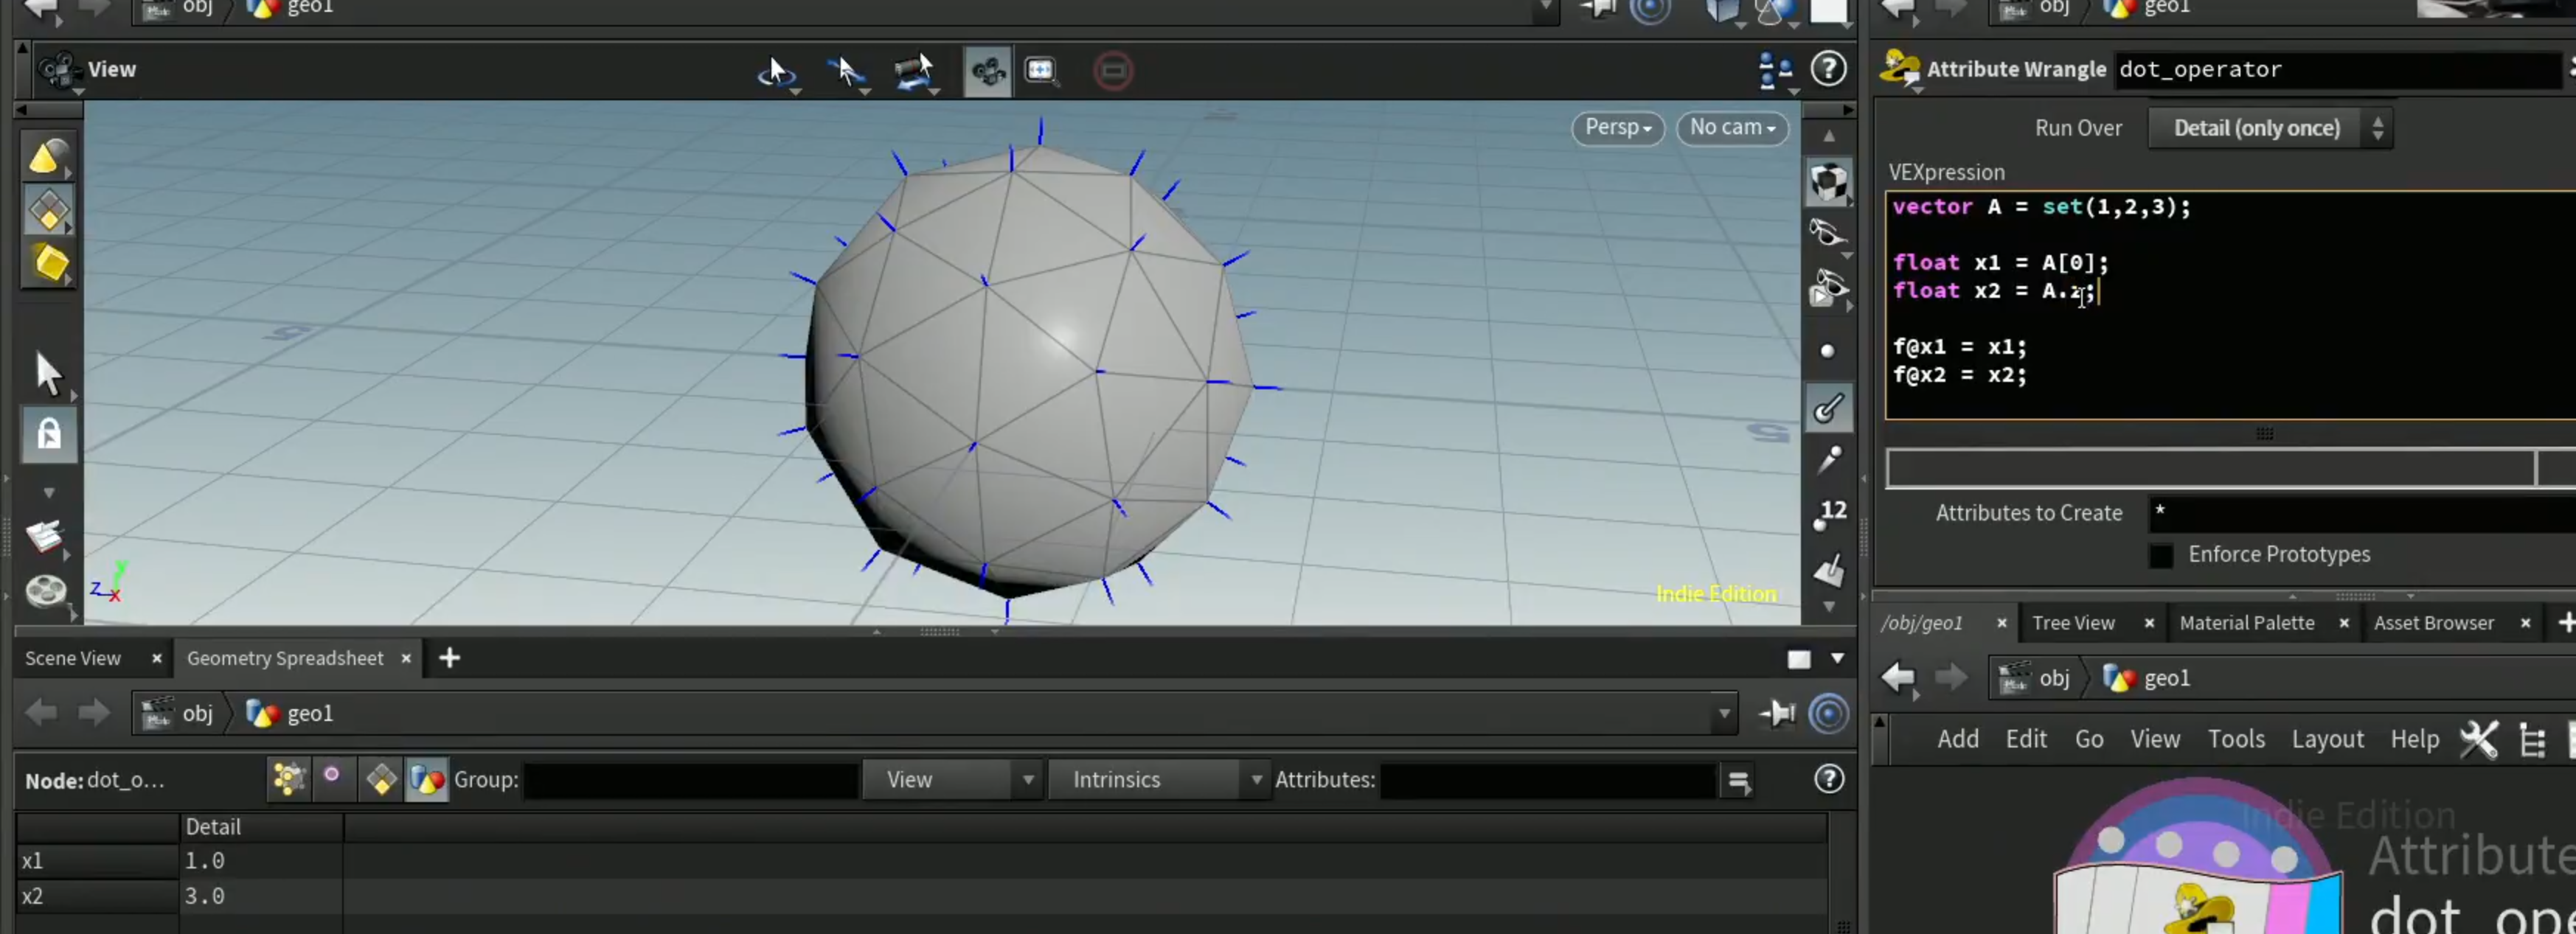Click the detail attributes icon in spreadsheet
The width and height of the screenshot is (2576, 934).
click(427, 779)
